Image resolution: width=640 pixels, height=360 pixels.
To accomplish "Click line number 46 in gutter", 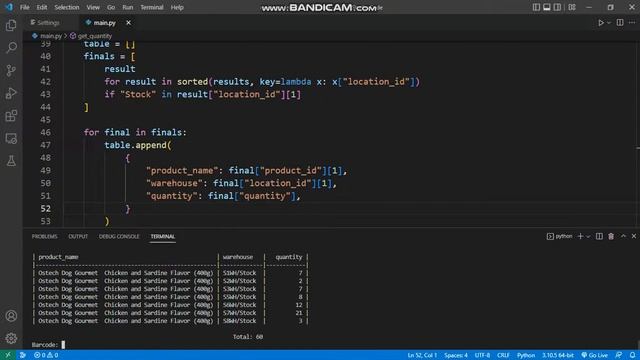I will [46, 132].
